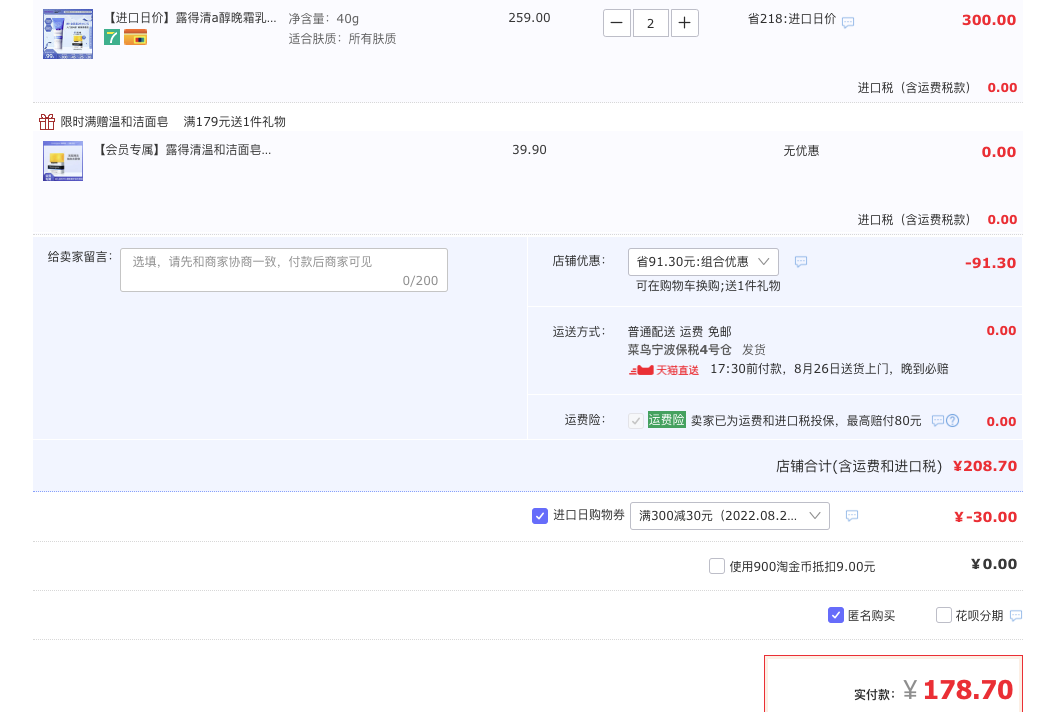The image size is (1052, 712).
Task: Enable 使用900淘金币抵扣9.00元 checkbox
Action: [x=717, y=566]
